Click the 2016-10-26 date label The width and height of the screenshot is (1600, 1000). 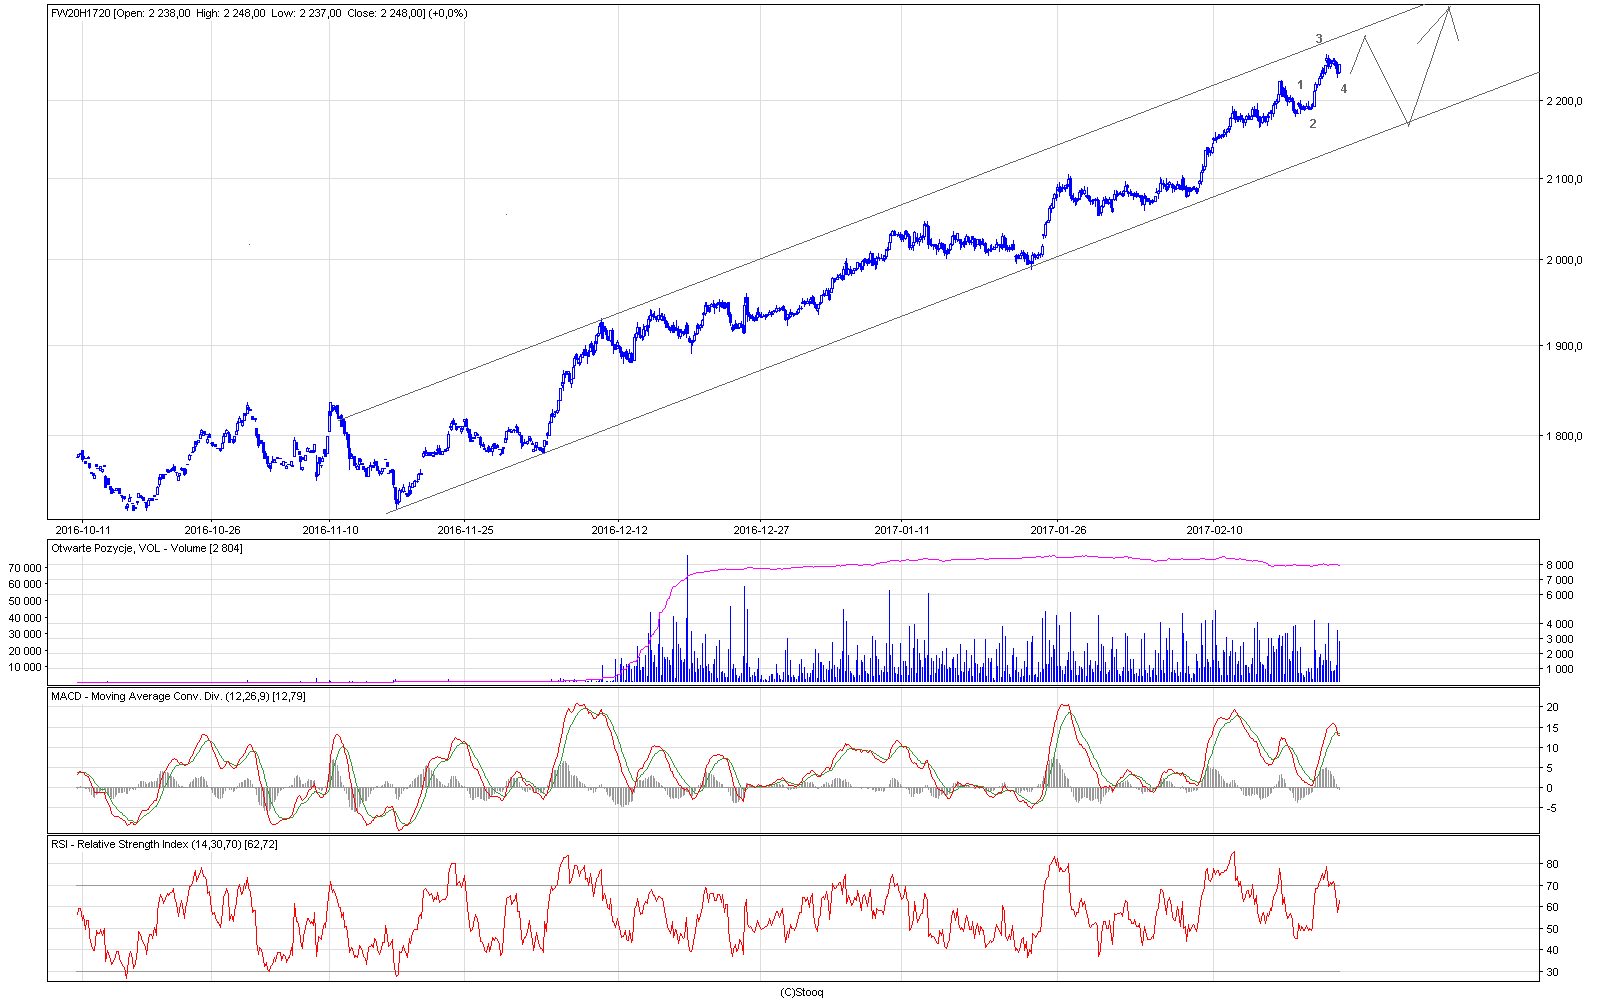coord(213,530)
